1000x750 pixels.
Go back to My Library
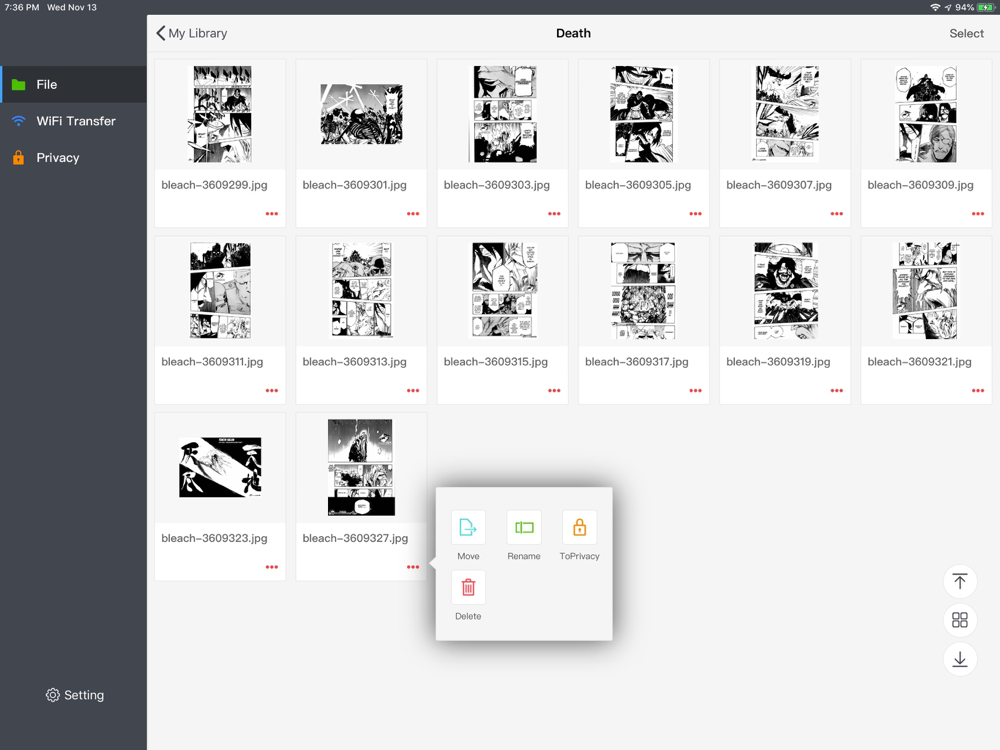191,33
